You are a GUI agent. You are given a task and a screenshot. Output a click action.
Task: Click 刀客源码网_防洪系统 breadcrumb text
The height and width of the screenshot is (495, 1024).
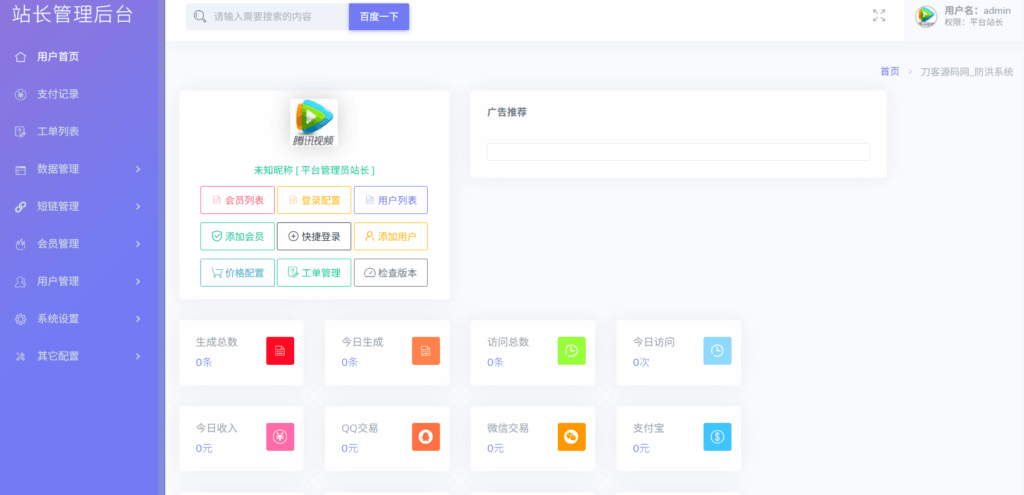point(967,72)
